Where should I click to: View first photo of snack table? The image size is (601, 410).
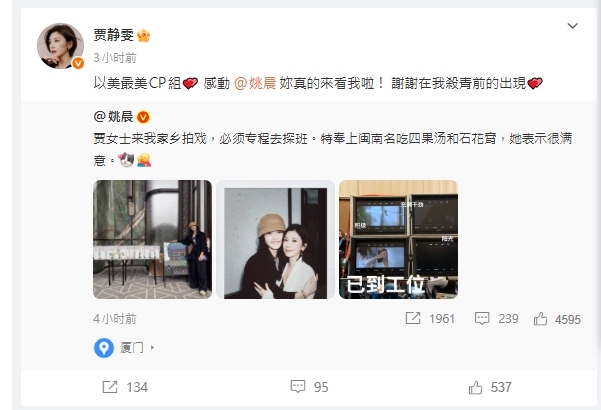tap(152, 239)
